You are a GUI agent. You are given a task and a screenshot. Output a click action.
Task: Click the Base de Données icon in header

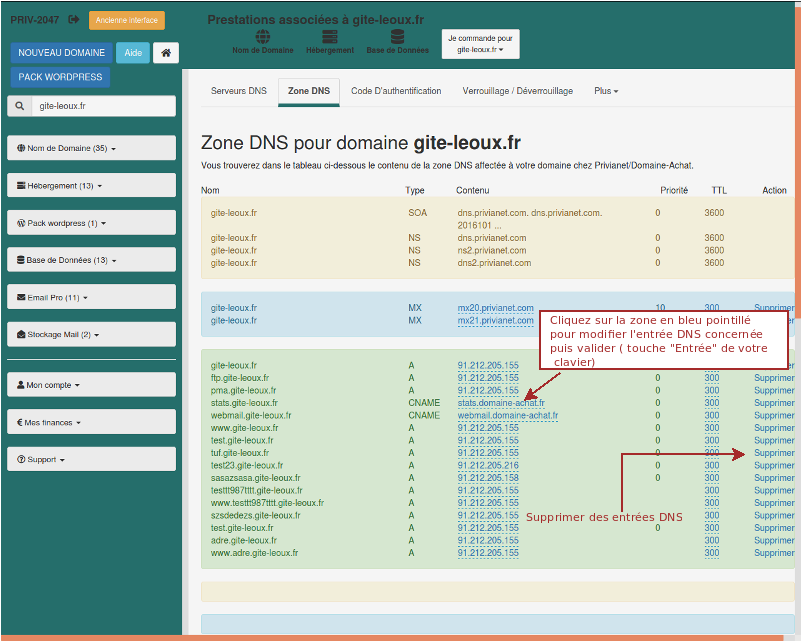(x=397, y=37)
